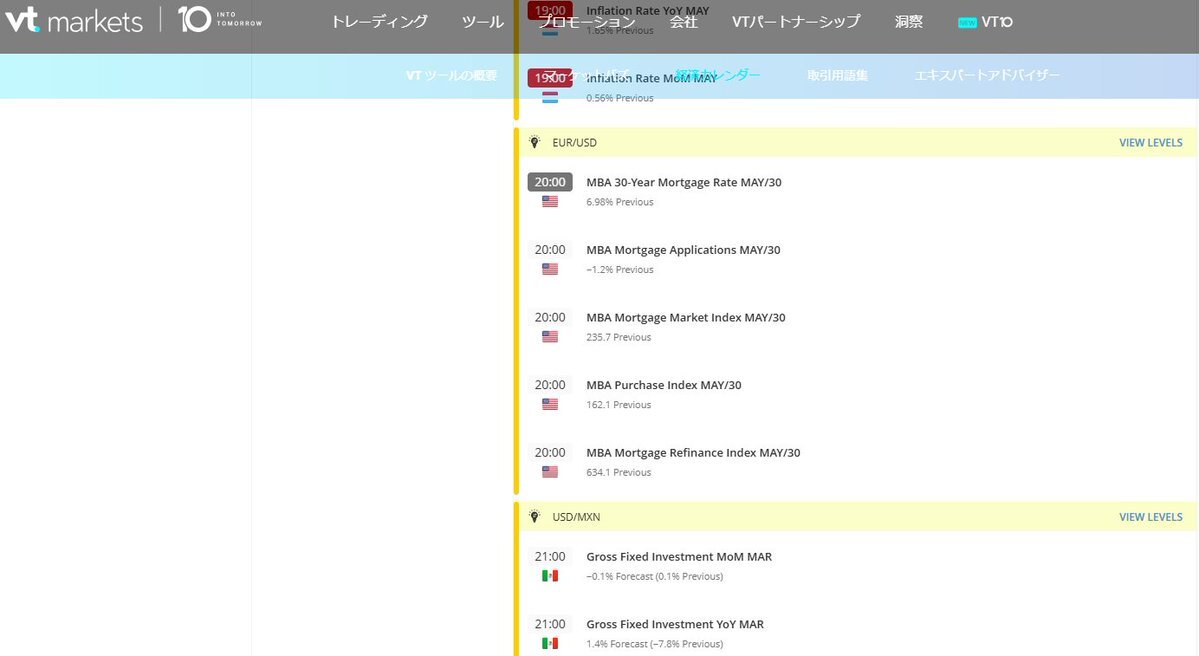This screenshot has width=1199, height=656.
Task: Switch to 経済カレンダー tab
Action: click(717, 75)
